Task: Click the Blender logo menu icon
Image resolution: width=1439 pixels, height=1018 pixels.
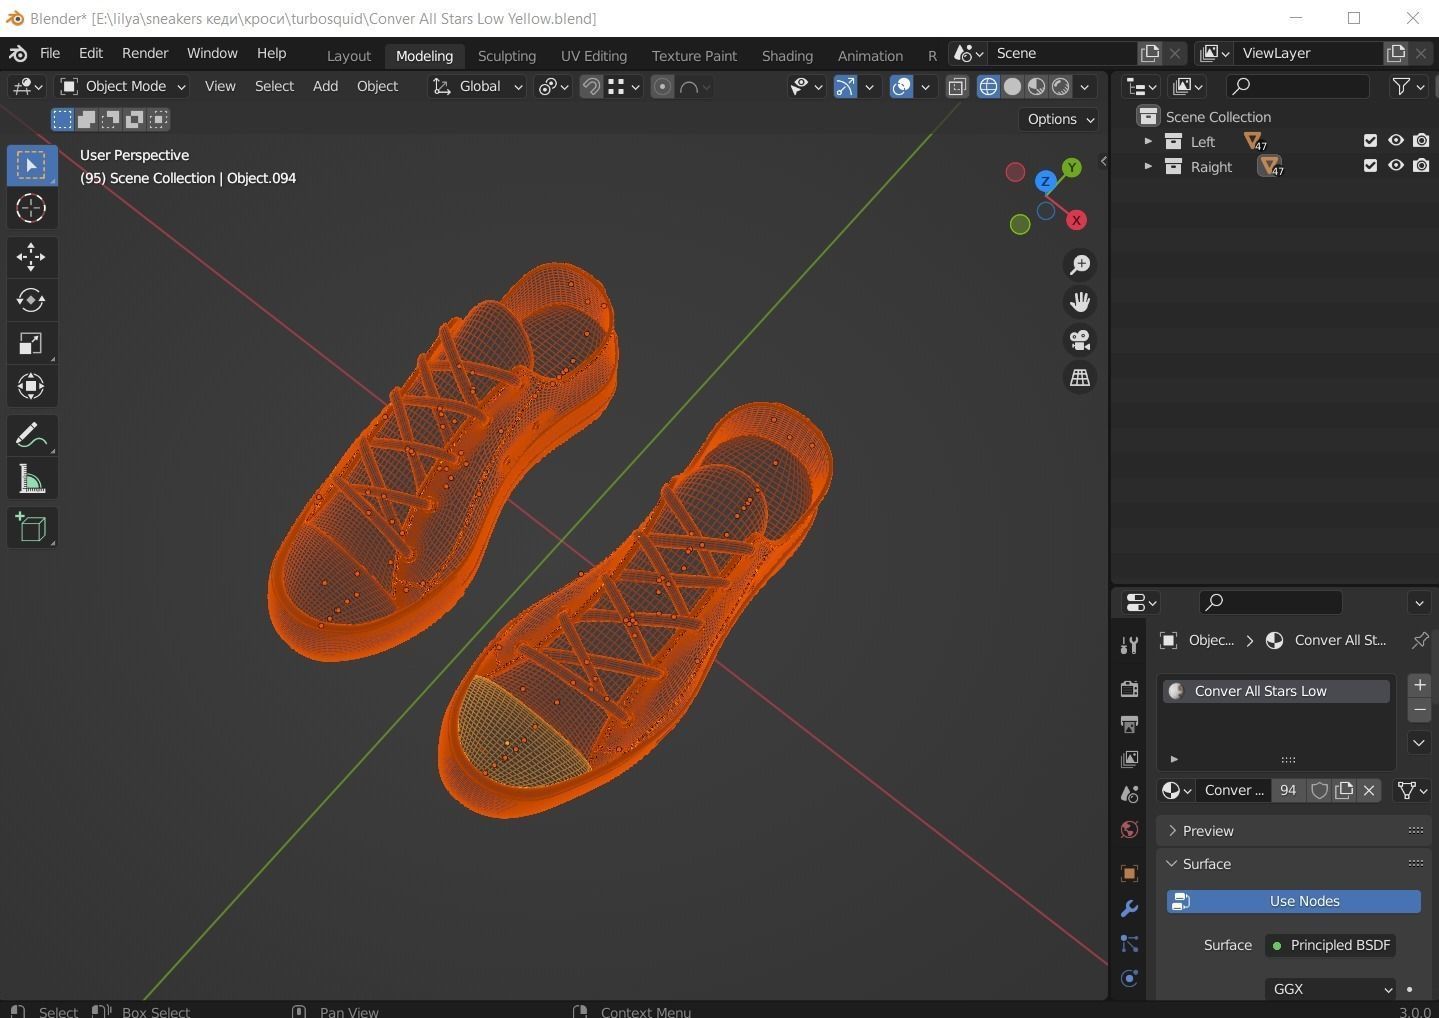Action: click(x=17, y=53)
